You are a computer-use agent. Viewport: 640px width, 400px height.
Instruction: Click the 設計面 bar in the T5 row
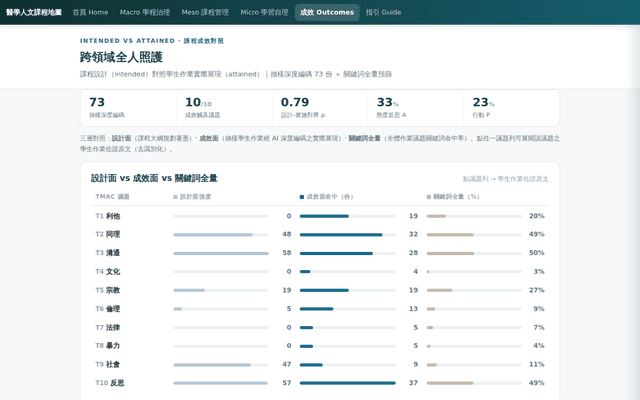pyautogui.click(x=189, y=290)
